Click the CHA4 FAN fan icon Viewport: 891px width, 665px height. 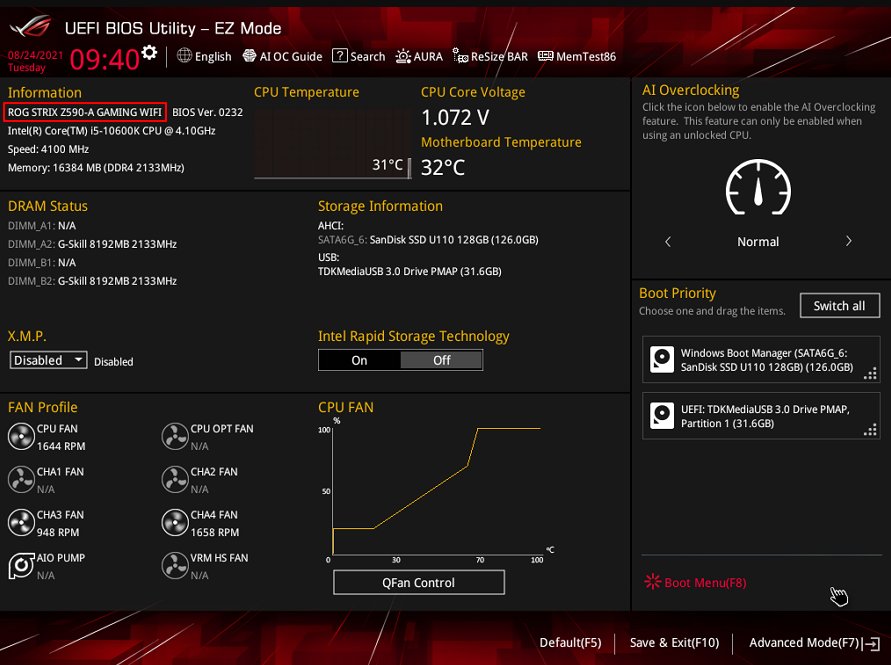coord(175,522)
